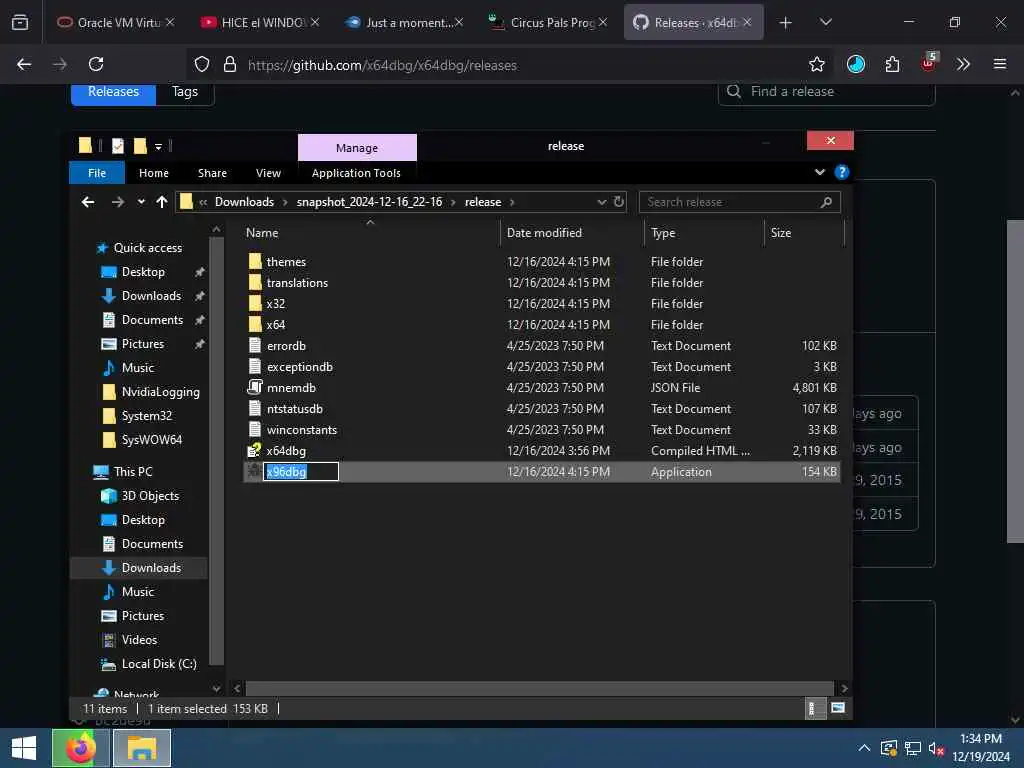This screenshot has width=1024, height=768.
Task: Refresh the release folder view
Action: tap(619, 202)
